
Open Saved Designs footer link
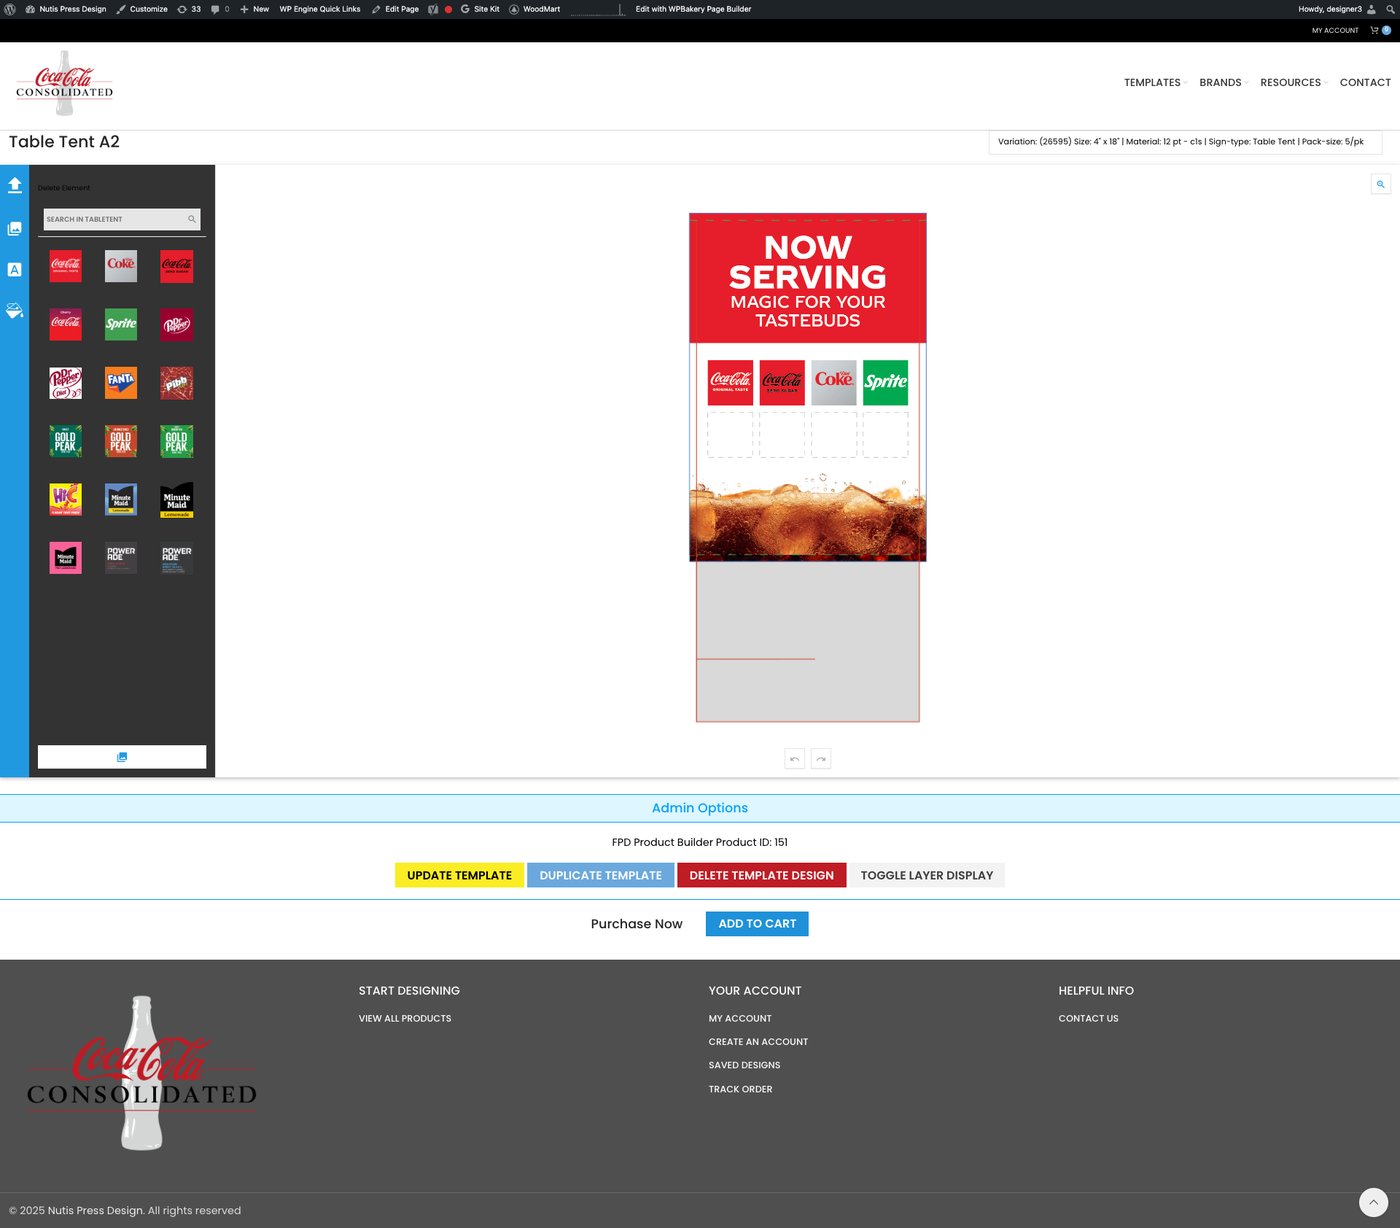(x=744, y=1066)
